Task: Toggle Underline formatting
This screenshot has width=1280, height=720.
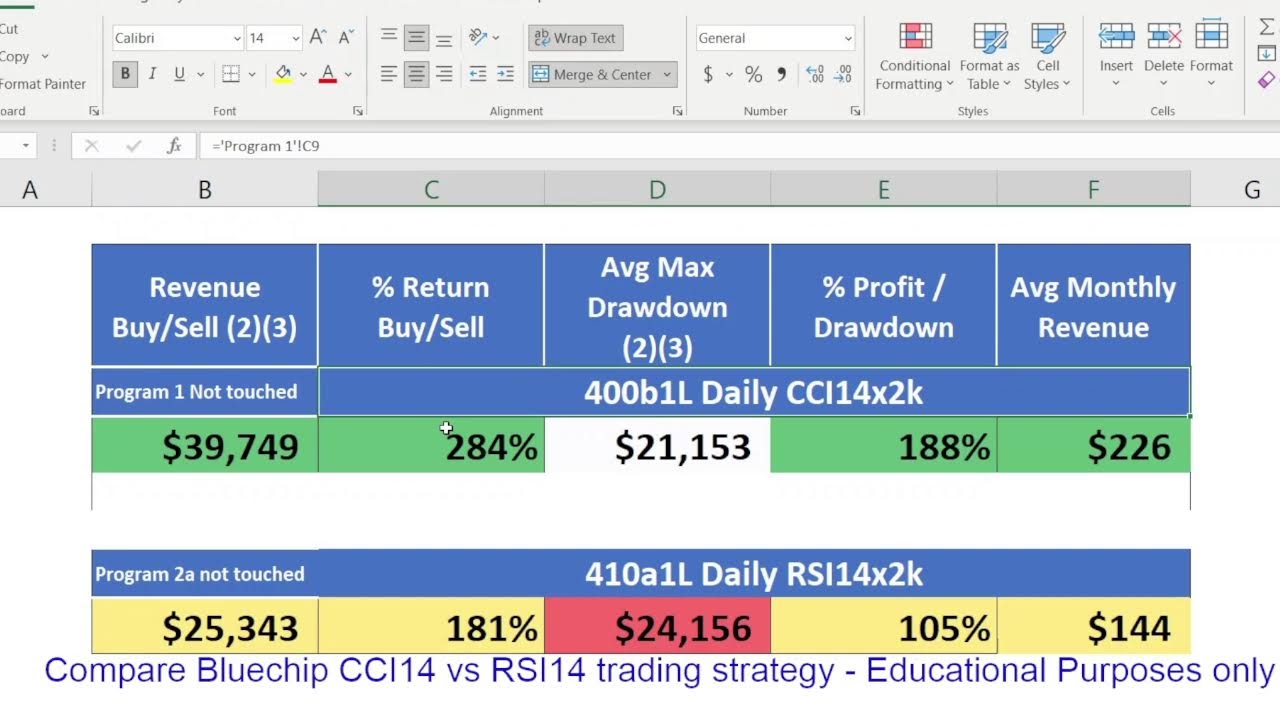Action: (179, 74)
